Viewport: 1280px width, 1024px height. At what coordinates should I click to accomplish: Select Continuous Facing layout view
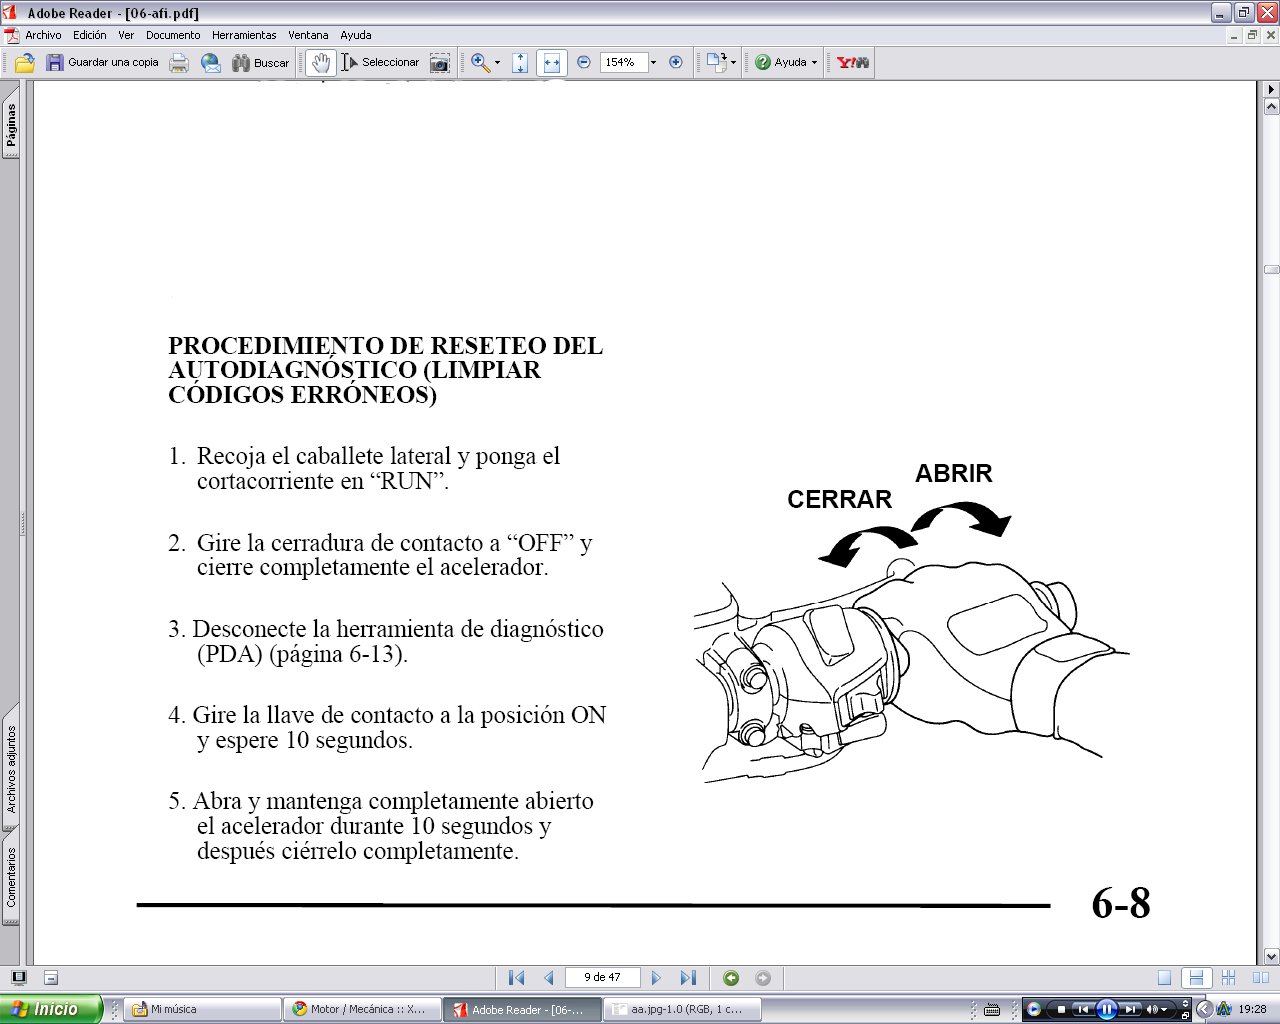click(1228, 978)
